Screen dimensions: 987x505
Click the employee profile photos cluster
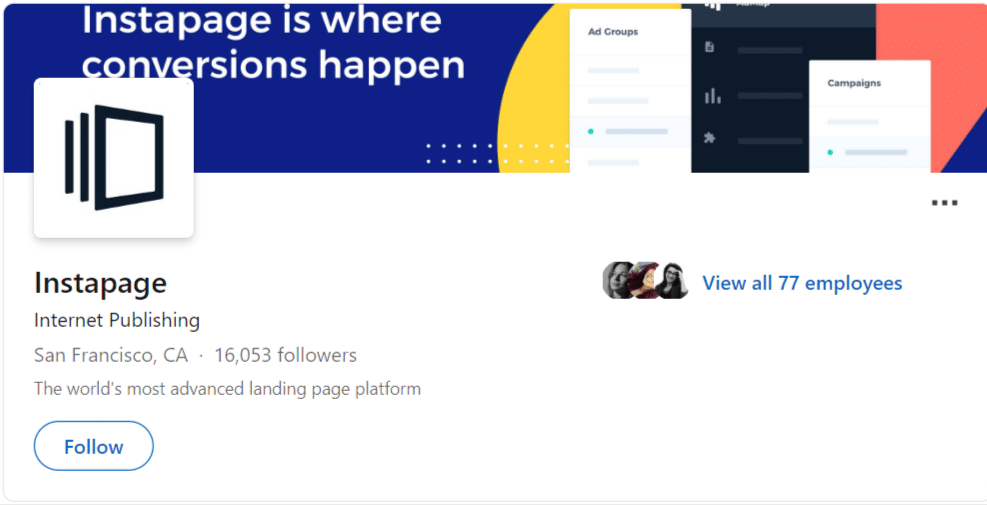point(645,280)
